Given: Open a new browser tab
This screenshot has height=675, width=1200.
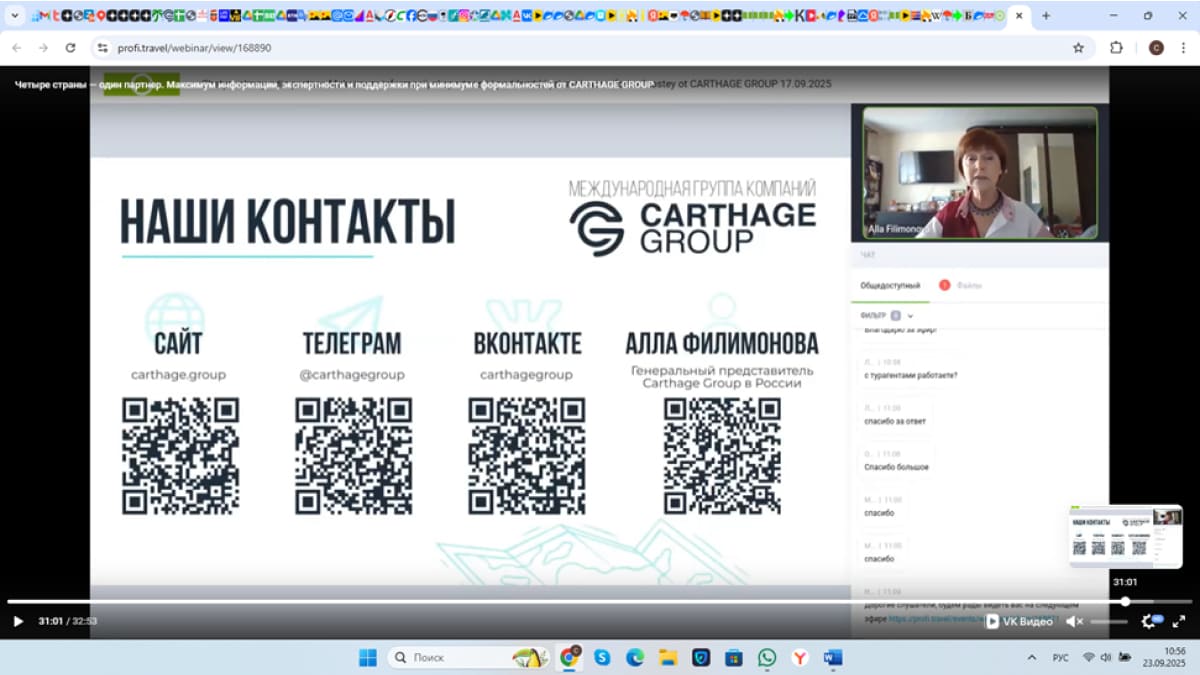Looking at the screenshot, I should click(x=1046, y=16).
